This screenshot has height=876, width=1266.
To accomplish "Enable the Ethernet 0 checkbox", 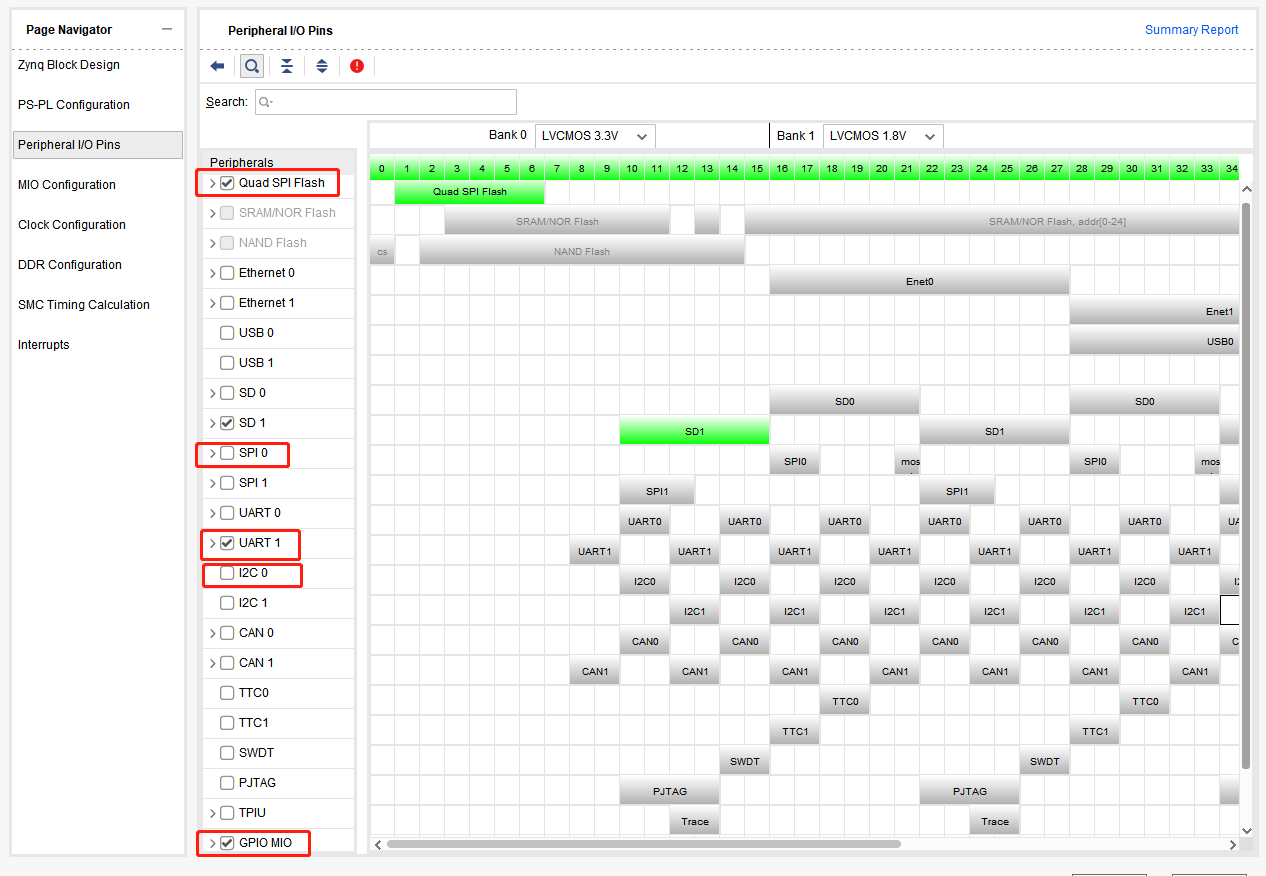I will pos(227,273).
